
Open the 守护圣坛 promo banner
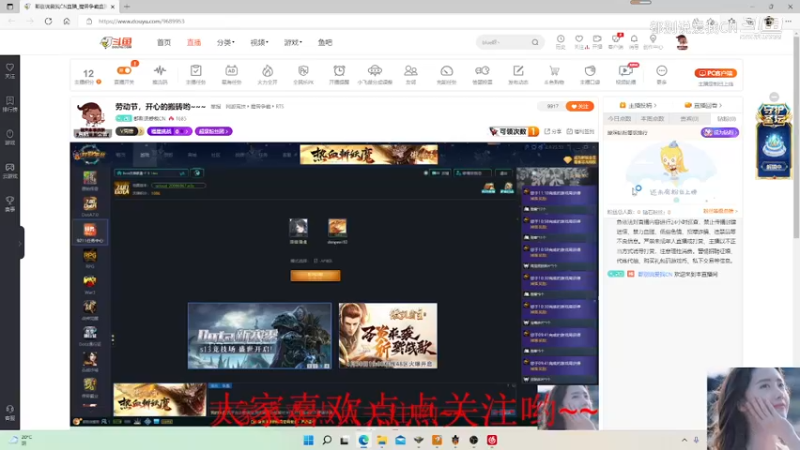tap(774, 141)
